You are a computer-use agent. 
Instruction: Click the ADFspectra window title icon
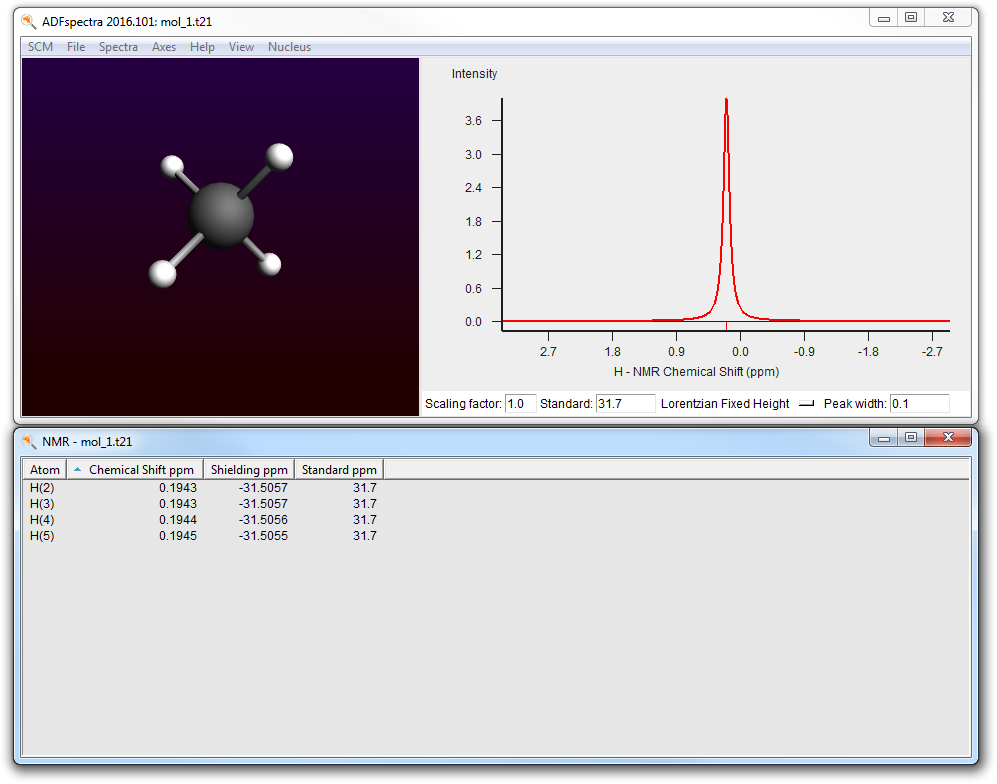(29, 22)
